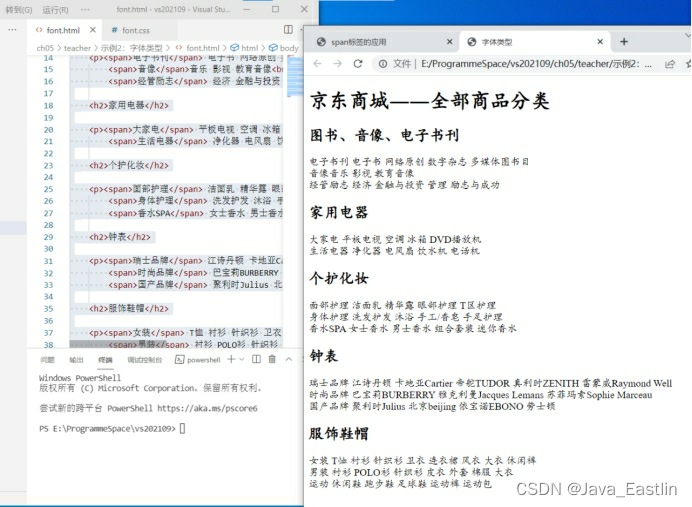
Task: Go forward in the browser
Action: [338, 64]
